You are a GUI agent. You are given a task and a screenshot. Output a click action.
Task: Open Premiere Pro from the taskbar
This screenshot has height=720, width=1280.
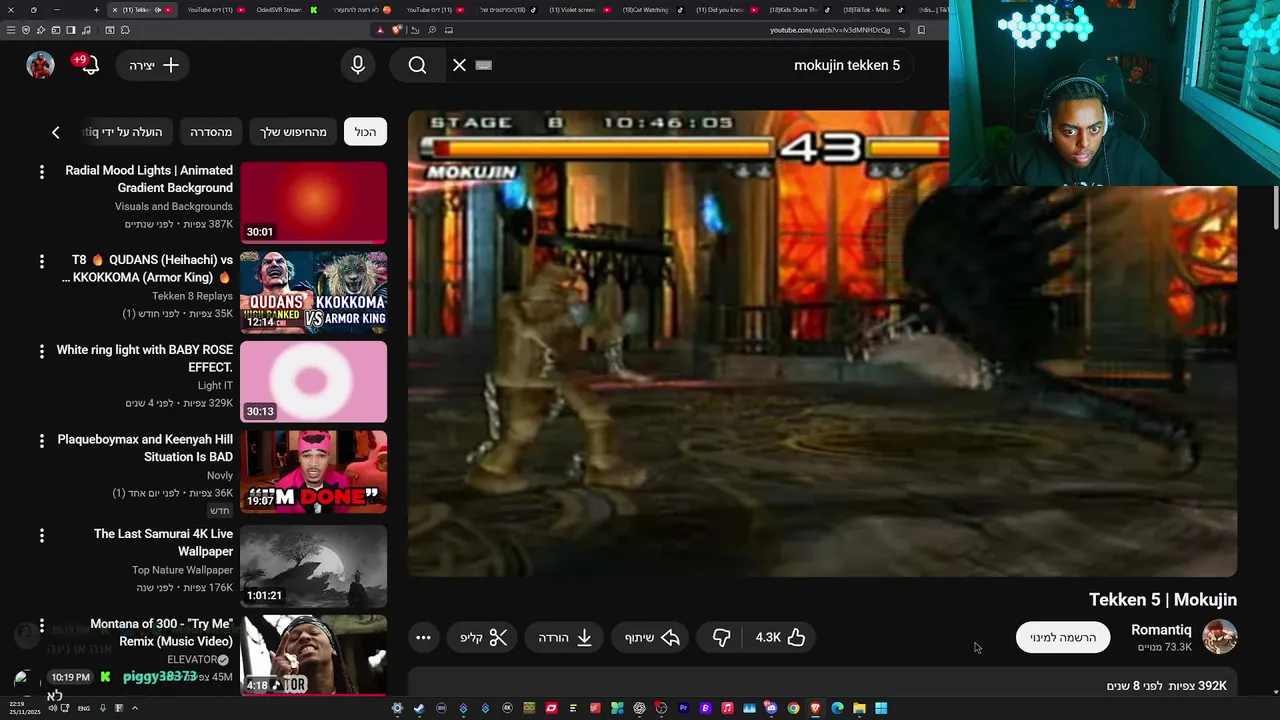click(683, 708)
